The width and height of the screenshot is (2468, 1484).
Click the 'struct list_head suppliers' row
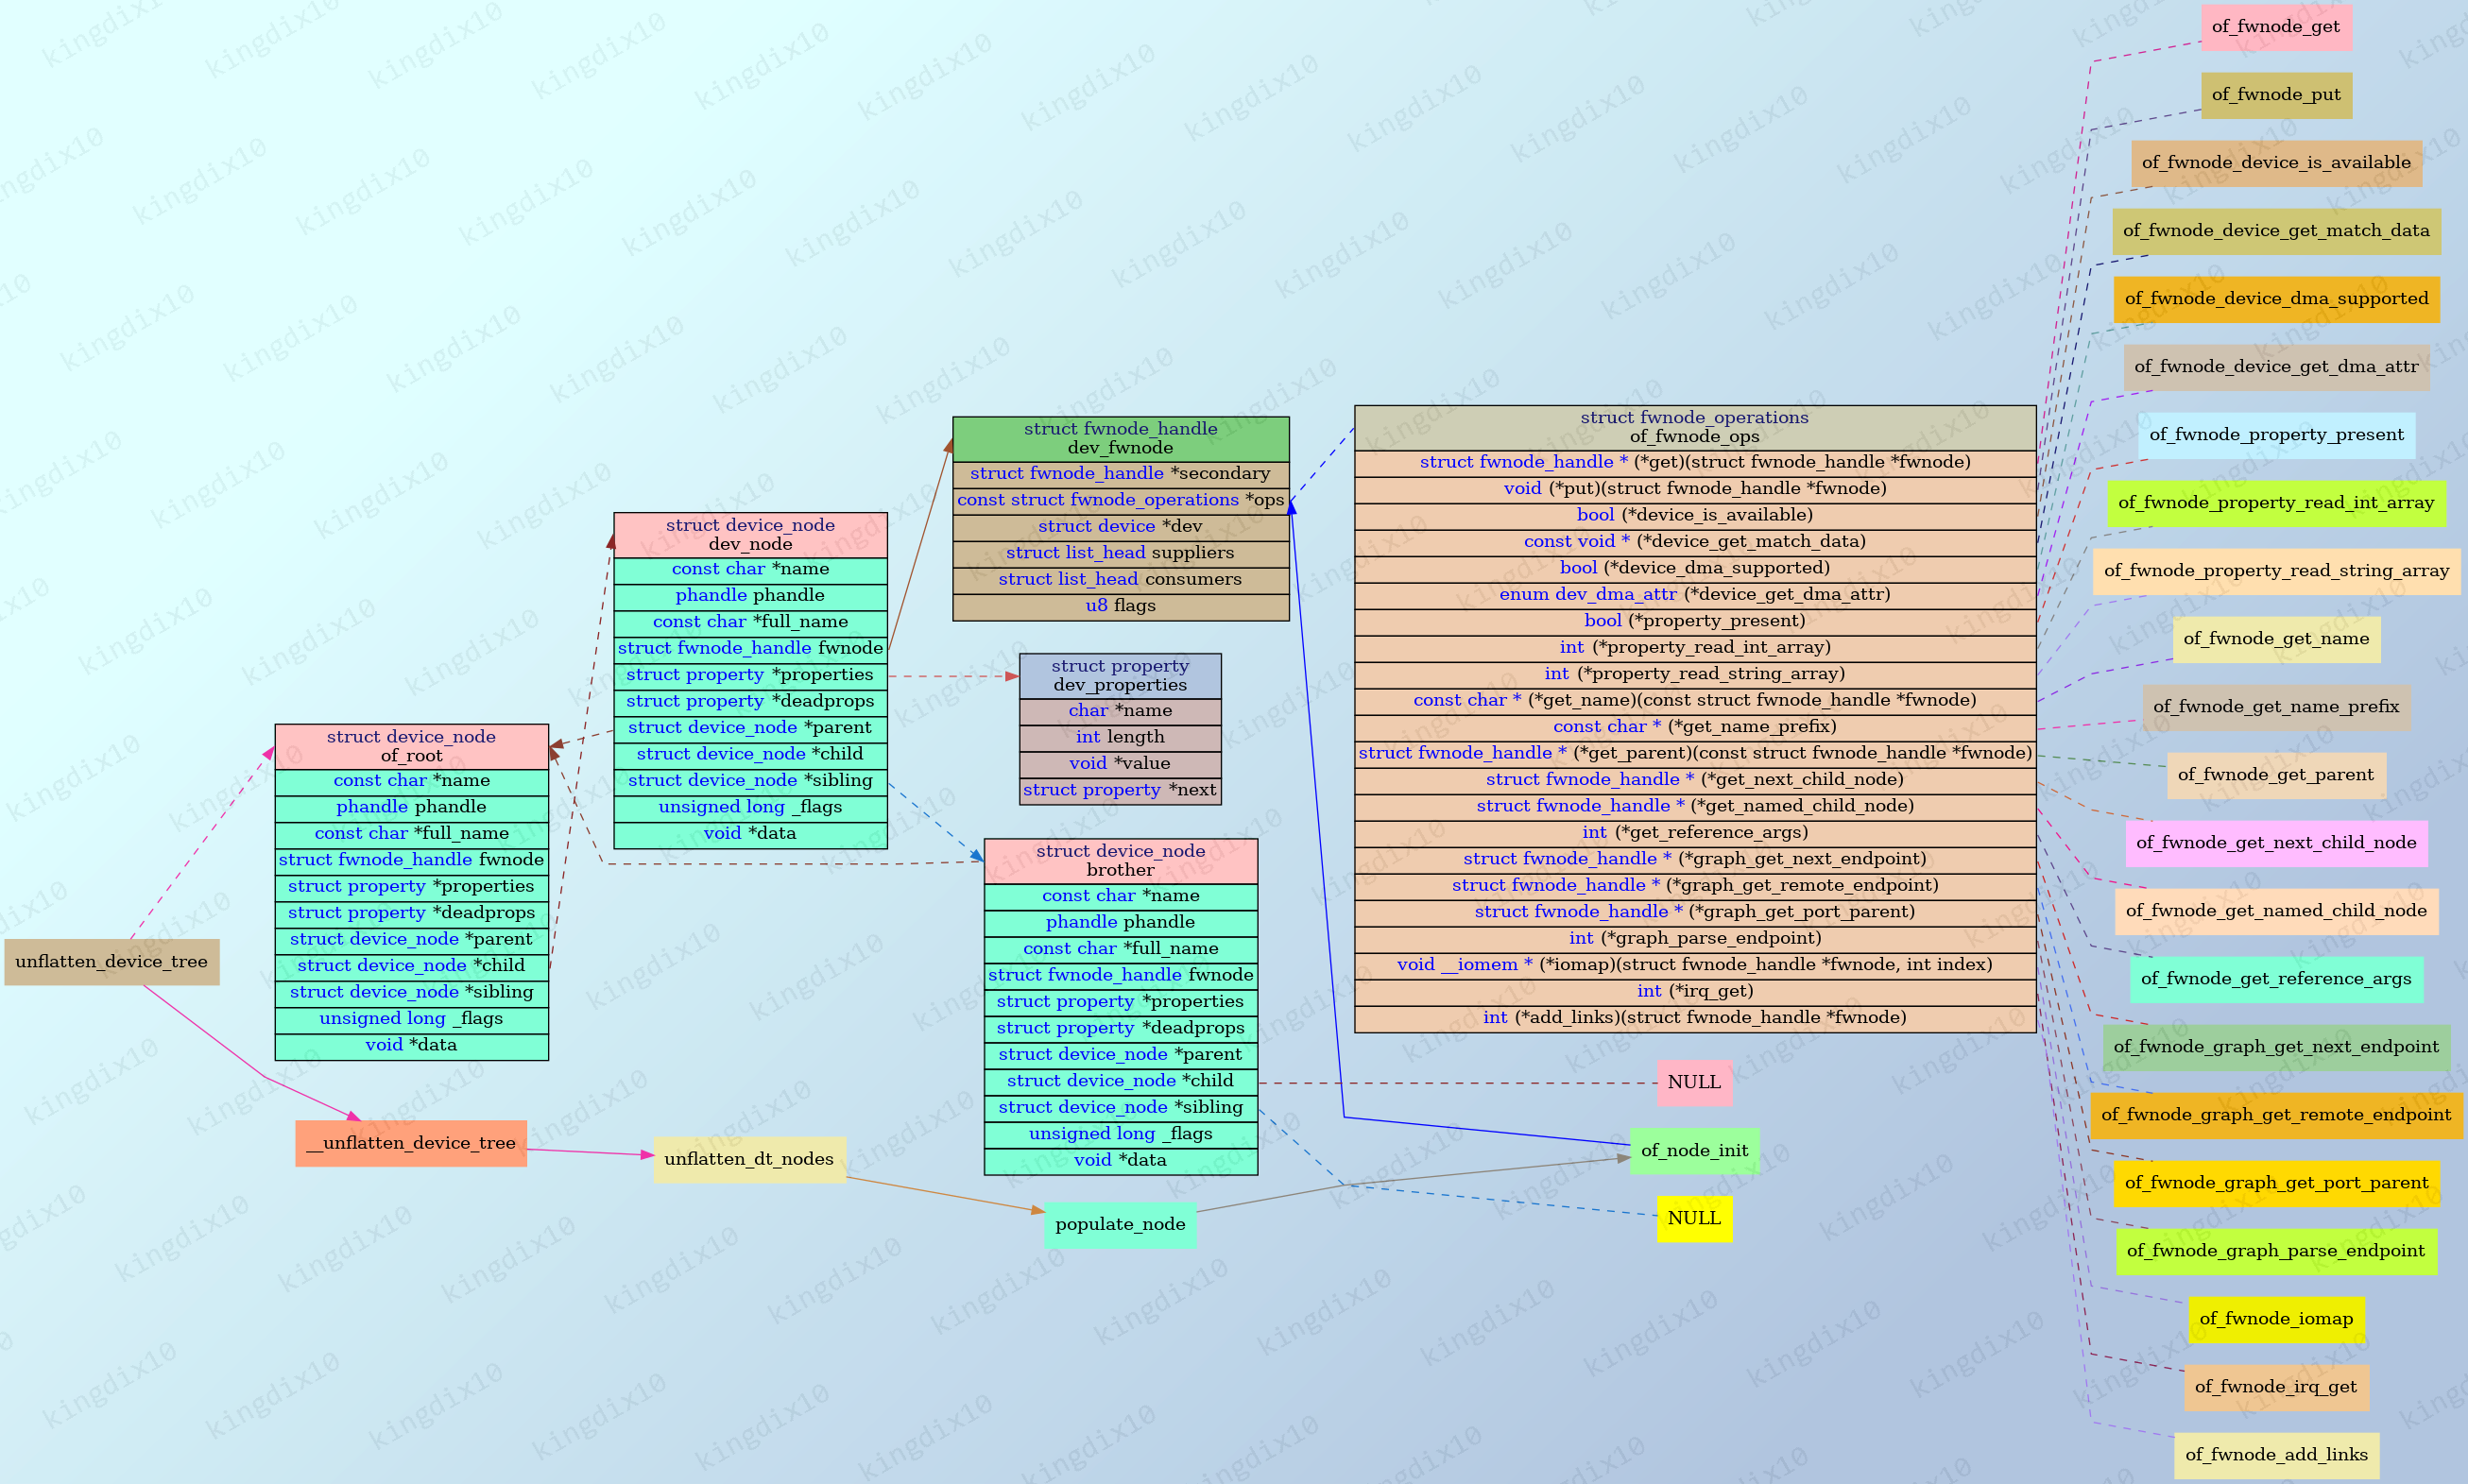pyautogui.click(x=1120, y=553)
